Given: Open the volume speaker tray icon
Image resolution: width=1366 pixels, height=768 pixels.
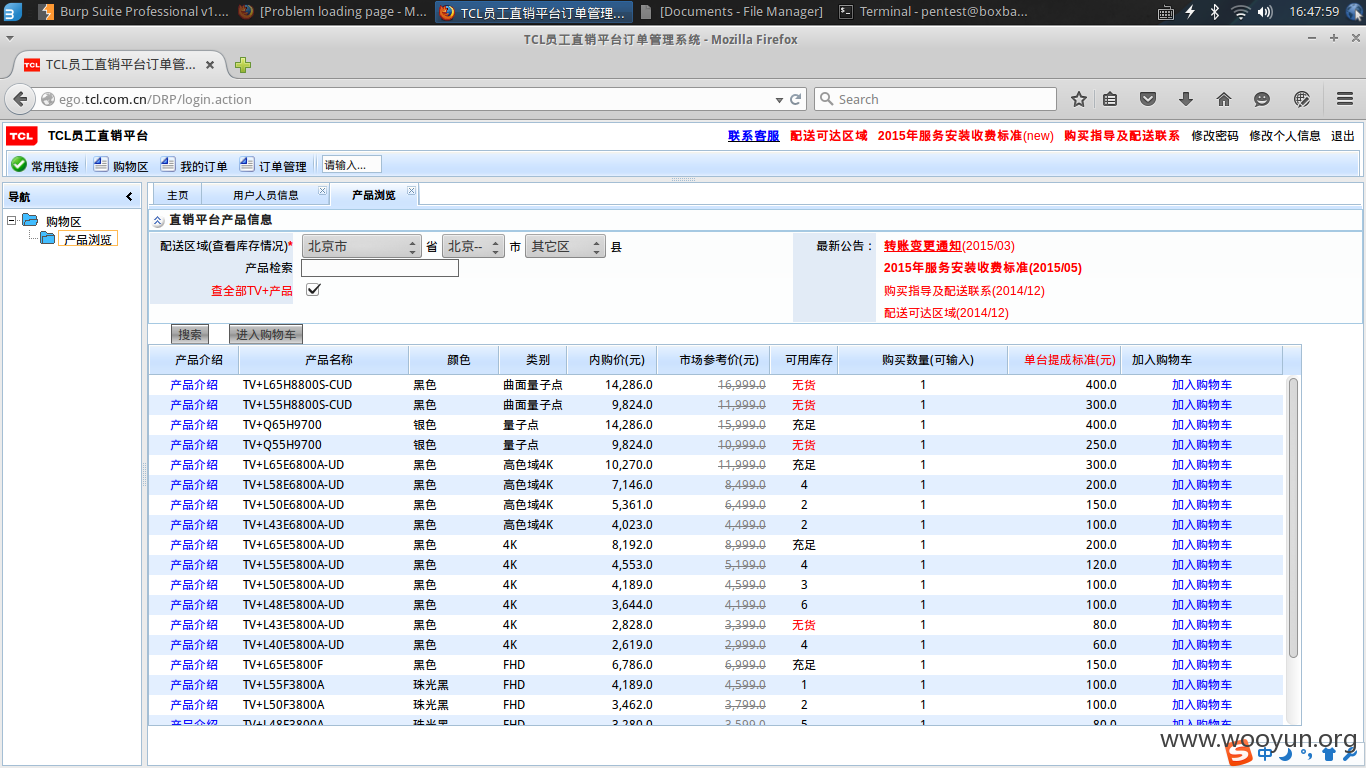Looking at the screenshot, I should click(1265, 12).
